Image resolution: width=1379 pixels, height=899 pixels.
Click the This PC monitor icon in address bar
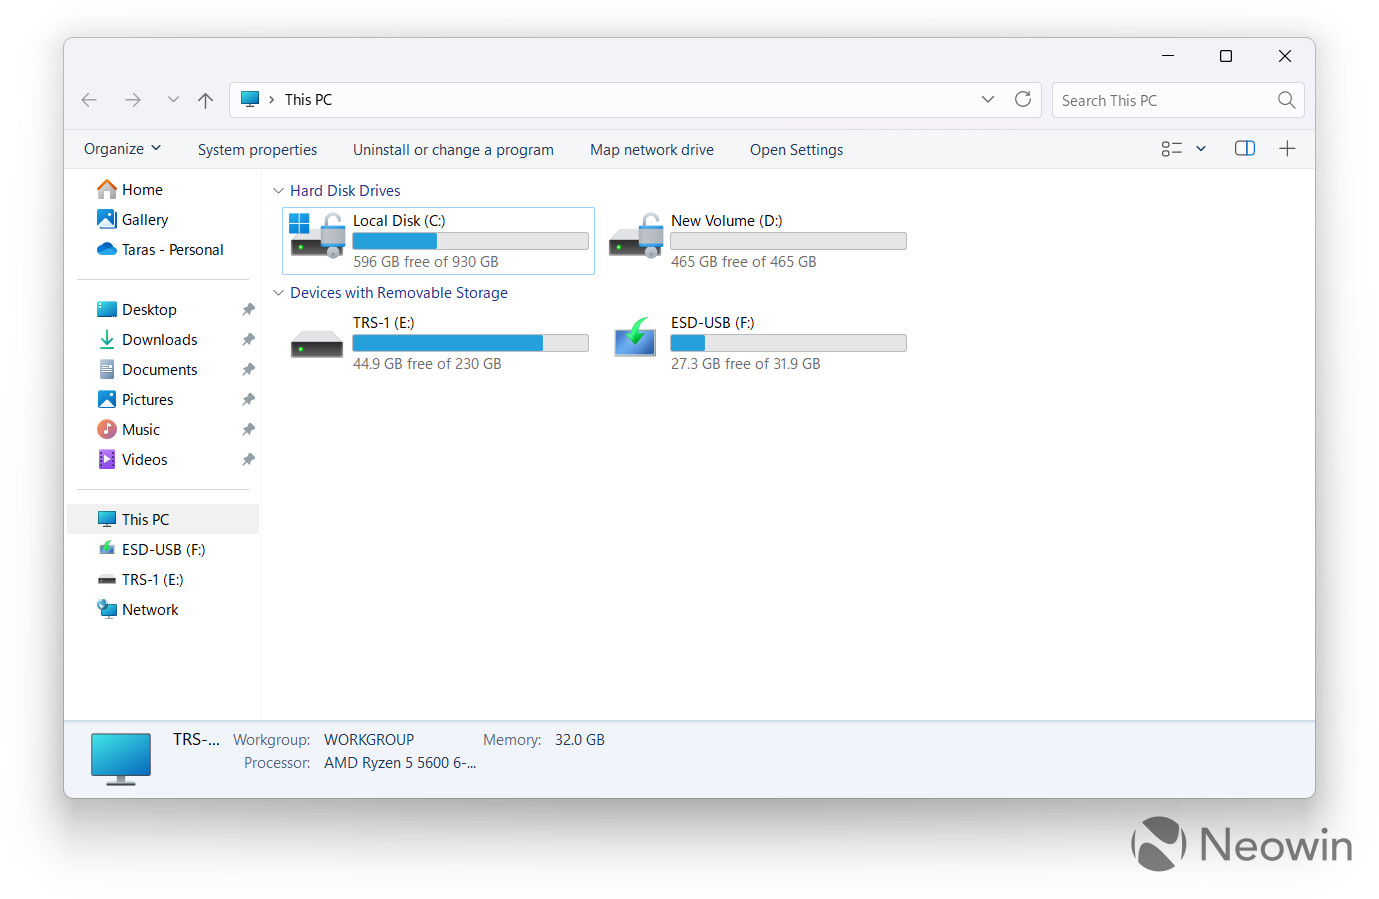[250, 99]
